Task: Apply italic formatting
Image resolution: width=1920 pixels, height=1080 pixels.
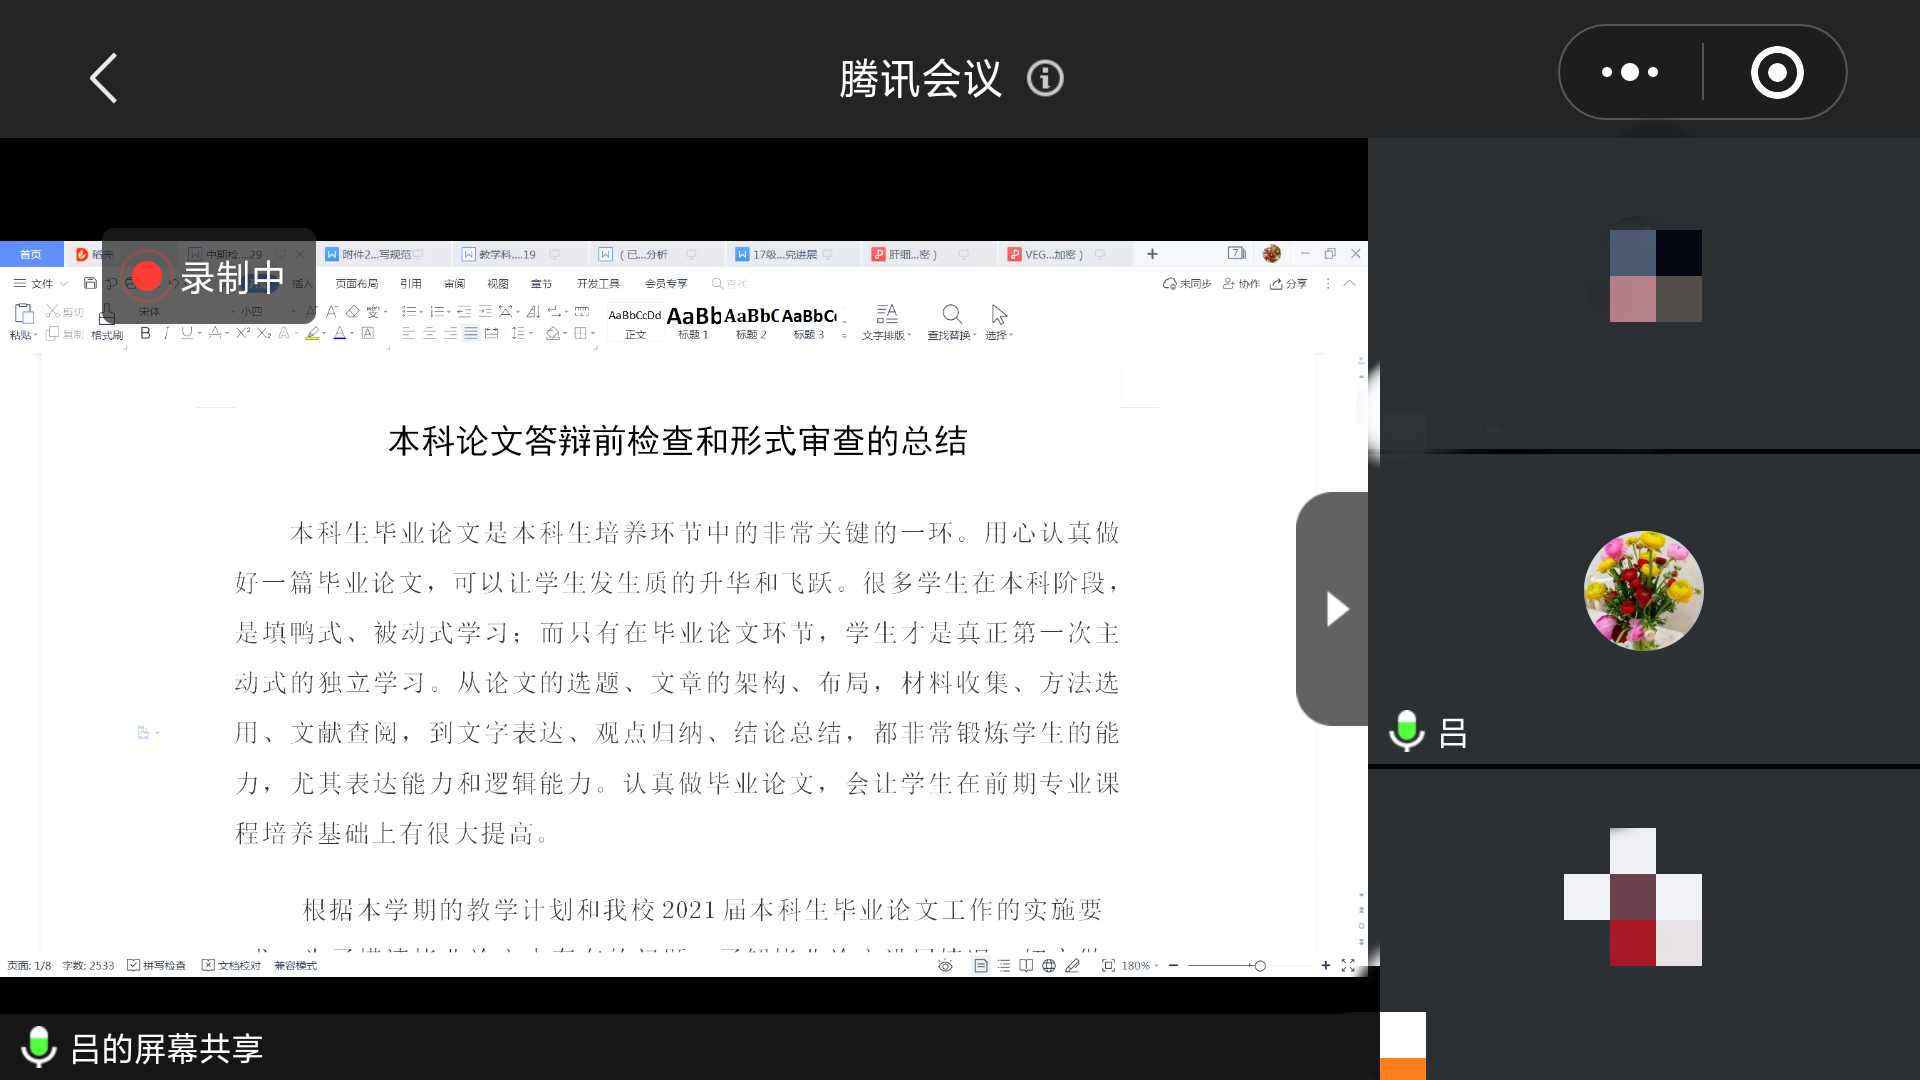Action: (x=166, y=333)
